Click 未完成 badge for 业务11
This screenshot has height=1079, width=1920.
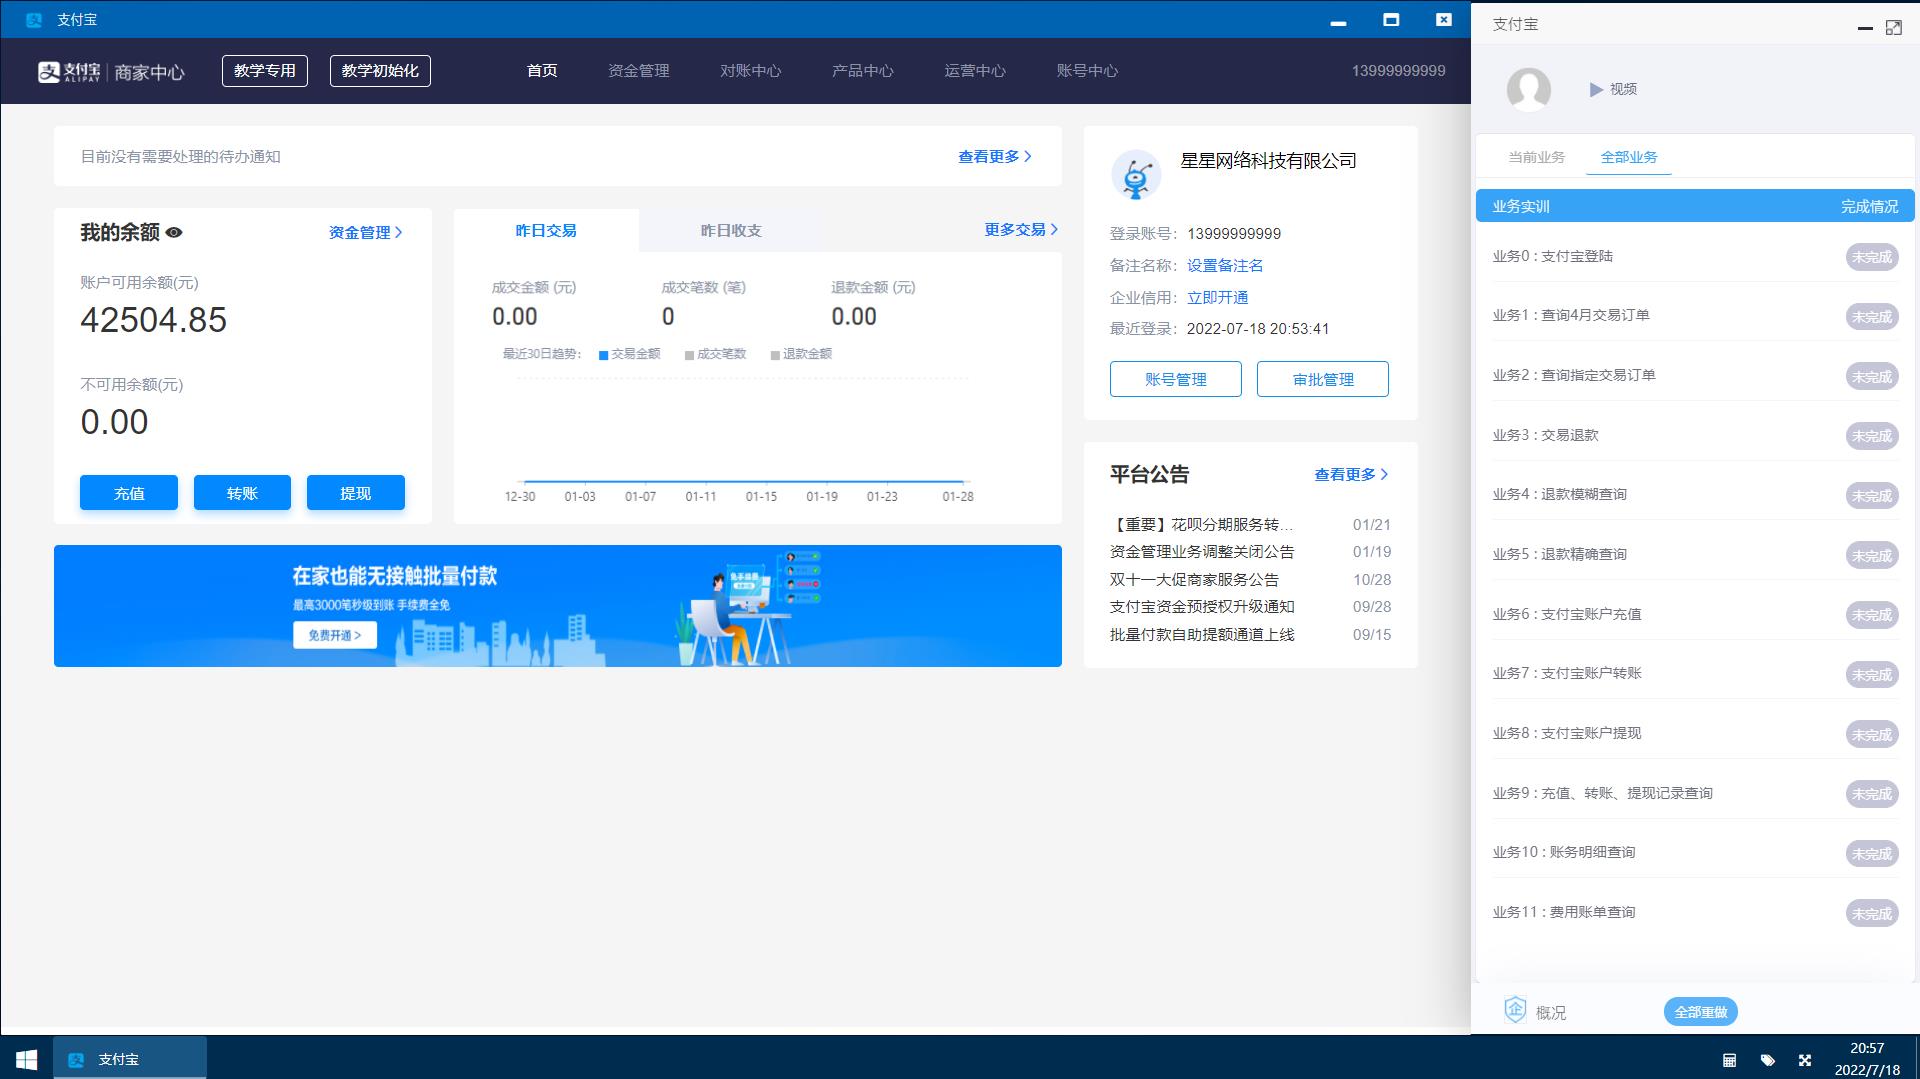[x=1871, y=914]
